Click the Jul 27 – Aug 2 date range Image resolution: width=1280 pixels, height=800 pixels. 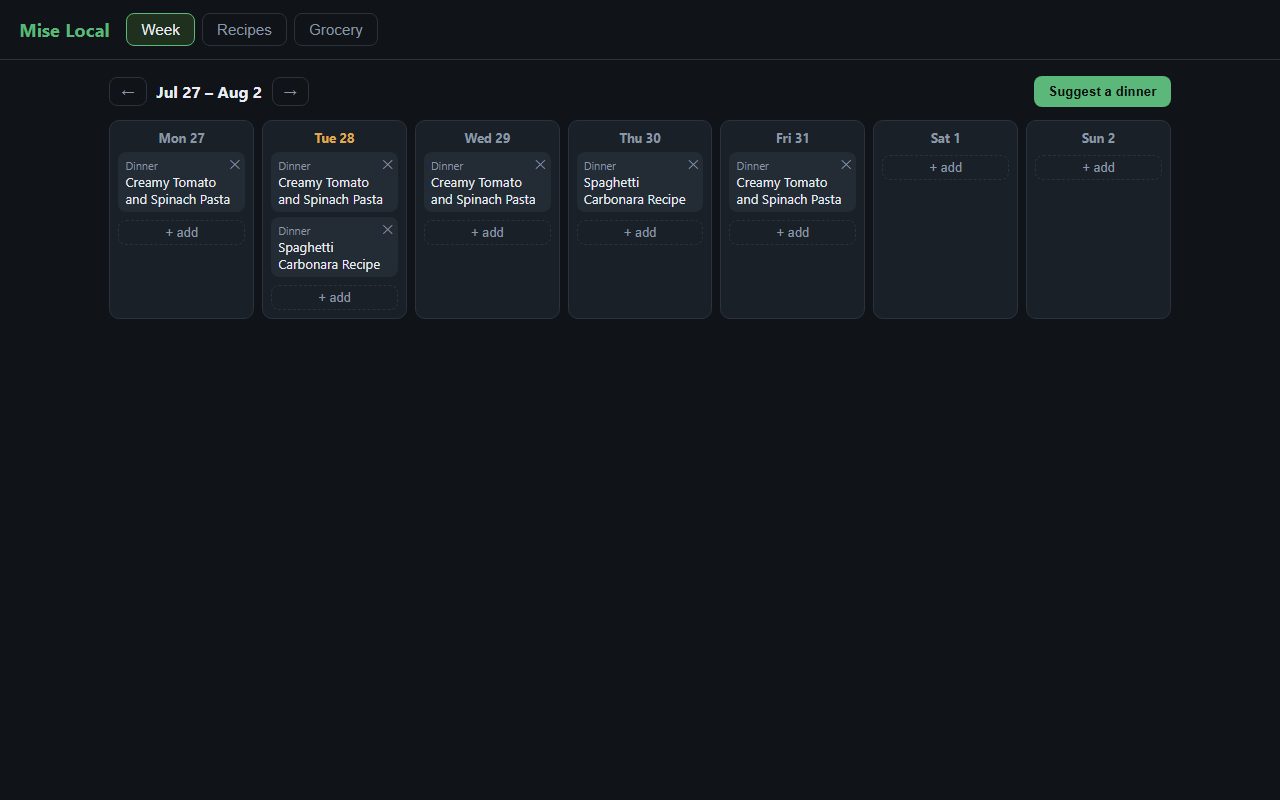209,92
